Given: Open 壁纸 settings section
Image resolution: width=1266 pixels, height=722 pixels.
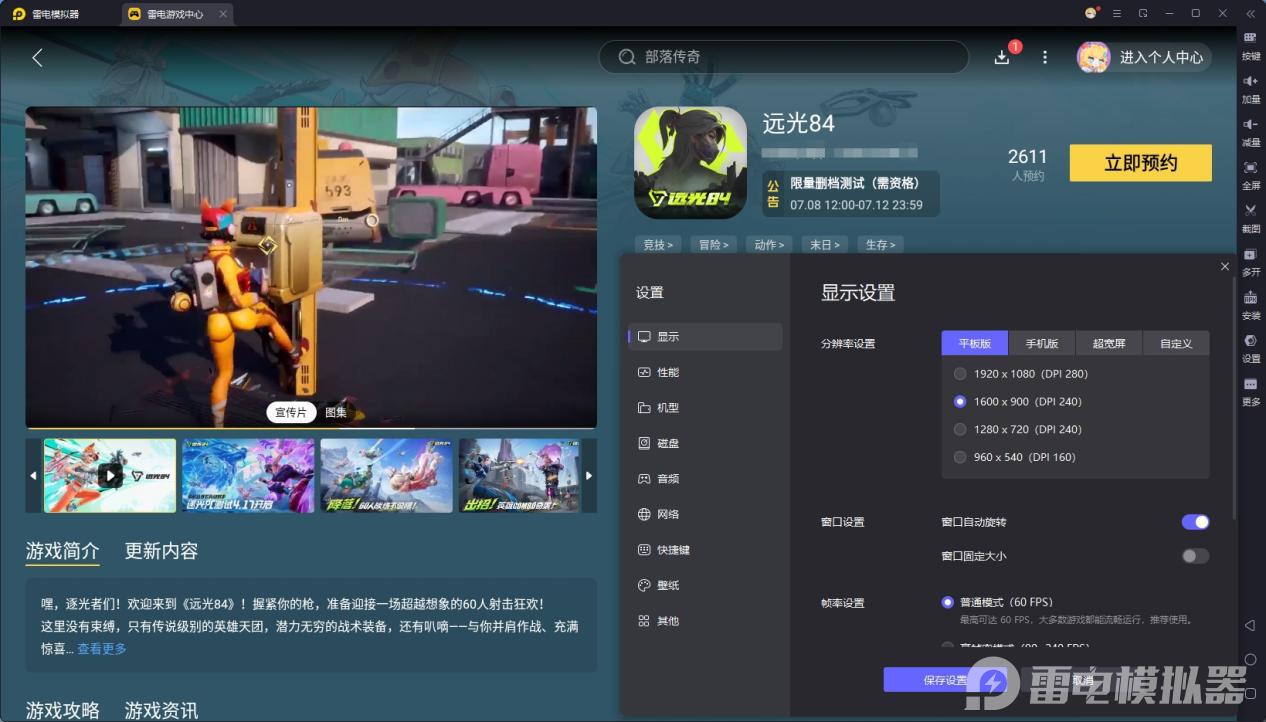Looking at the screenshot, I should point(705,585).
